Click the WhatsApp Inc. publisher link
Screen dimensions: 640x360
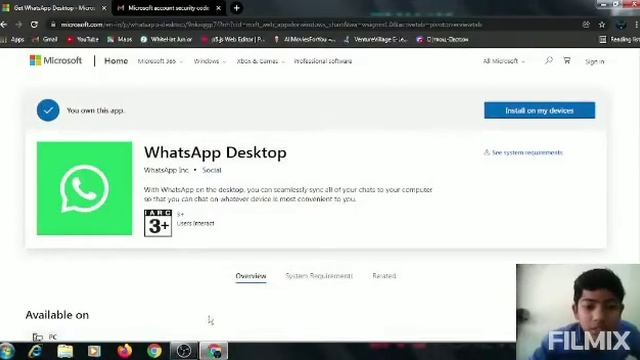coord(166,170)
